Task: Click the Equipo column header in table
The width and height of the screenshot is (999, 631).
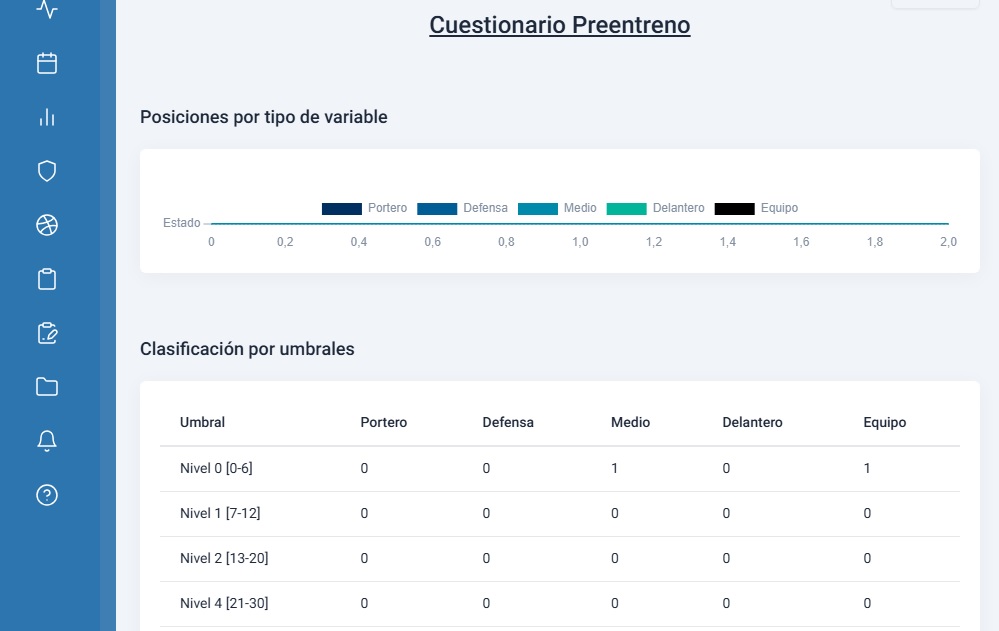Action: pos(884,422)
